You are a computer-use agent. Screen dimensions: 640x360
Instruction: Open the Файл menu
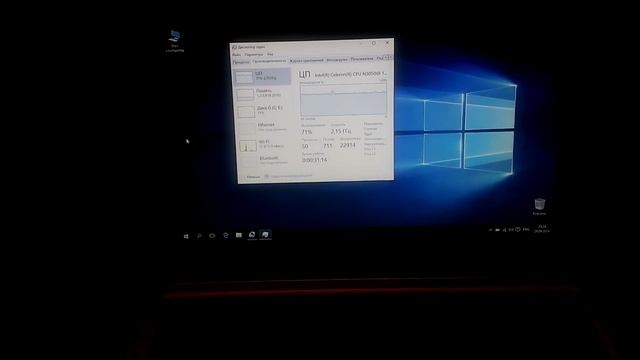coord(236,55)
